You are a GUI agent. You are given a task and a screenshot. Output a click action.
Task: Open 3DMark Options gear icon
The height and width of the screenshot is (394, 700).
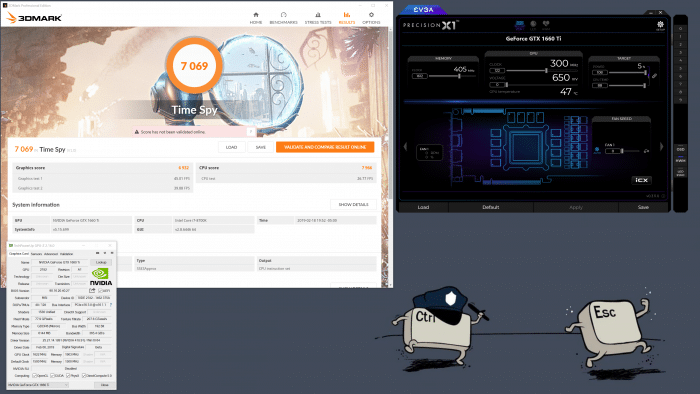coord(371,15)
